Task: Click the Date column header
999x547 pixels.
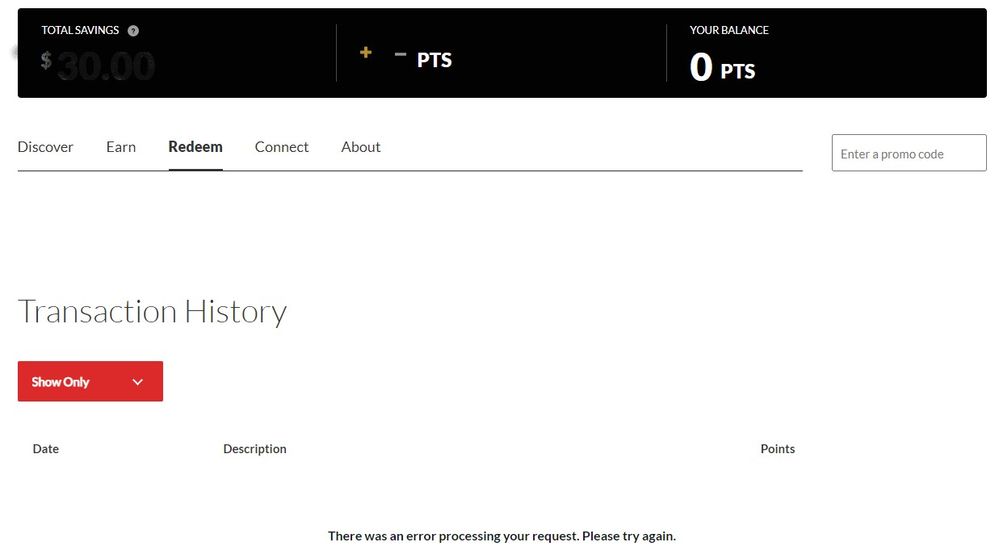Action: coord(46,449)
